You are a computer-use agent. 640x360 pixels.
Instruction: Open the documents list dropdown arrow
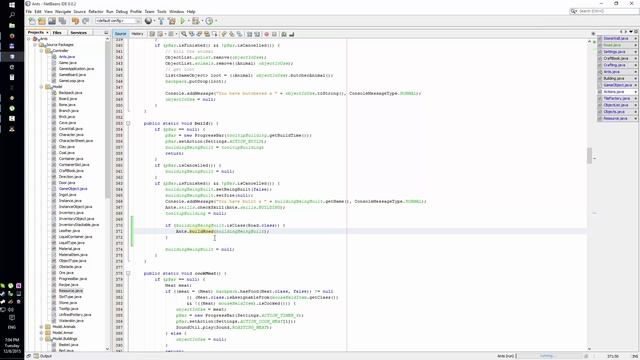tap(631, 31)
